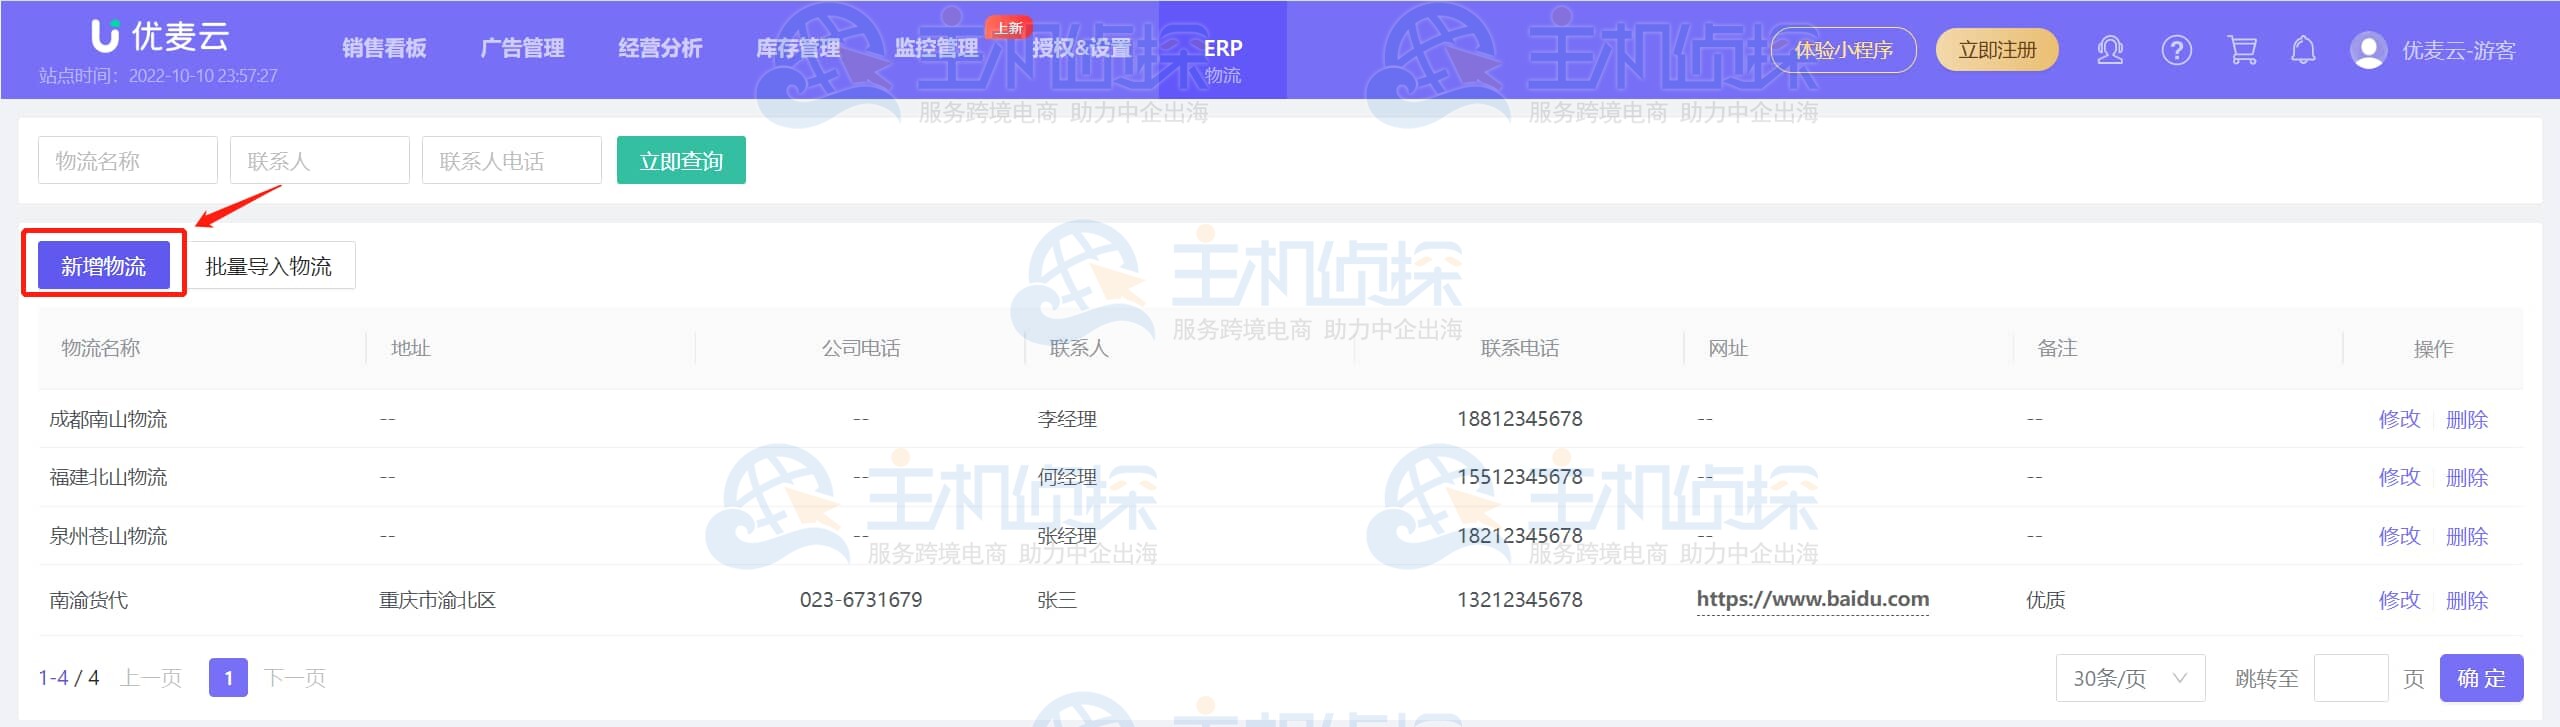Open the 广告管理 menu
The width and height of the screenshot is (2560, 727).
click(x=522, y=48)
